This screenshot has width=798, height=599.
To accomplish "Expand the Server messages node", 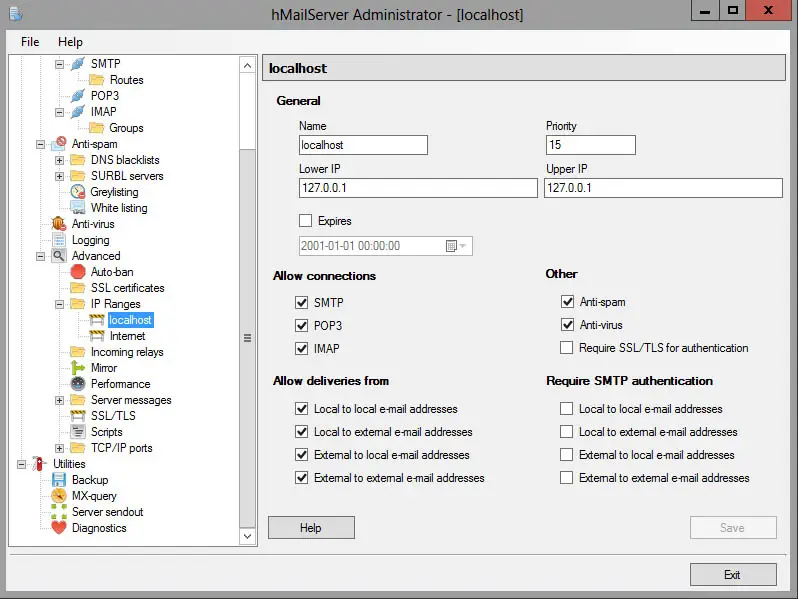I will point(60,400).
